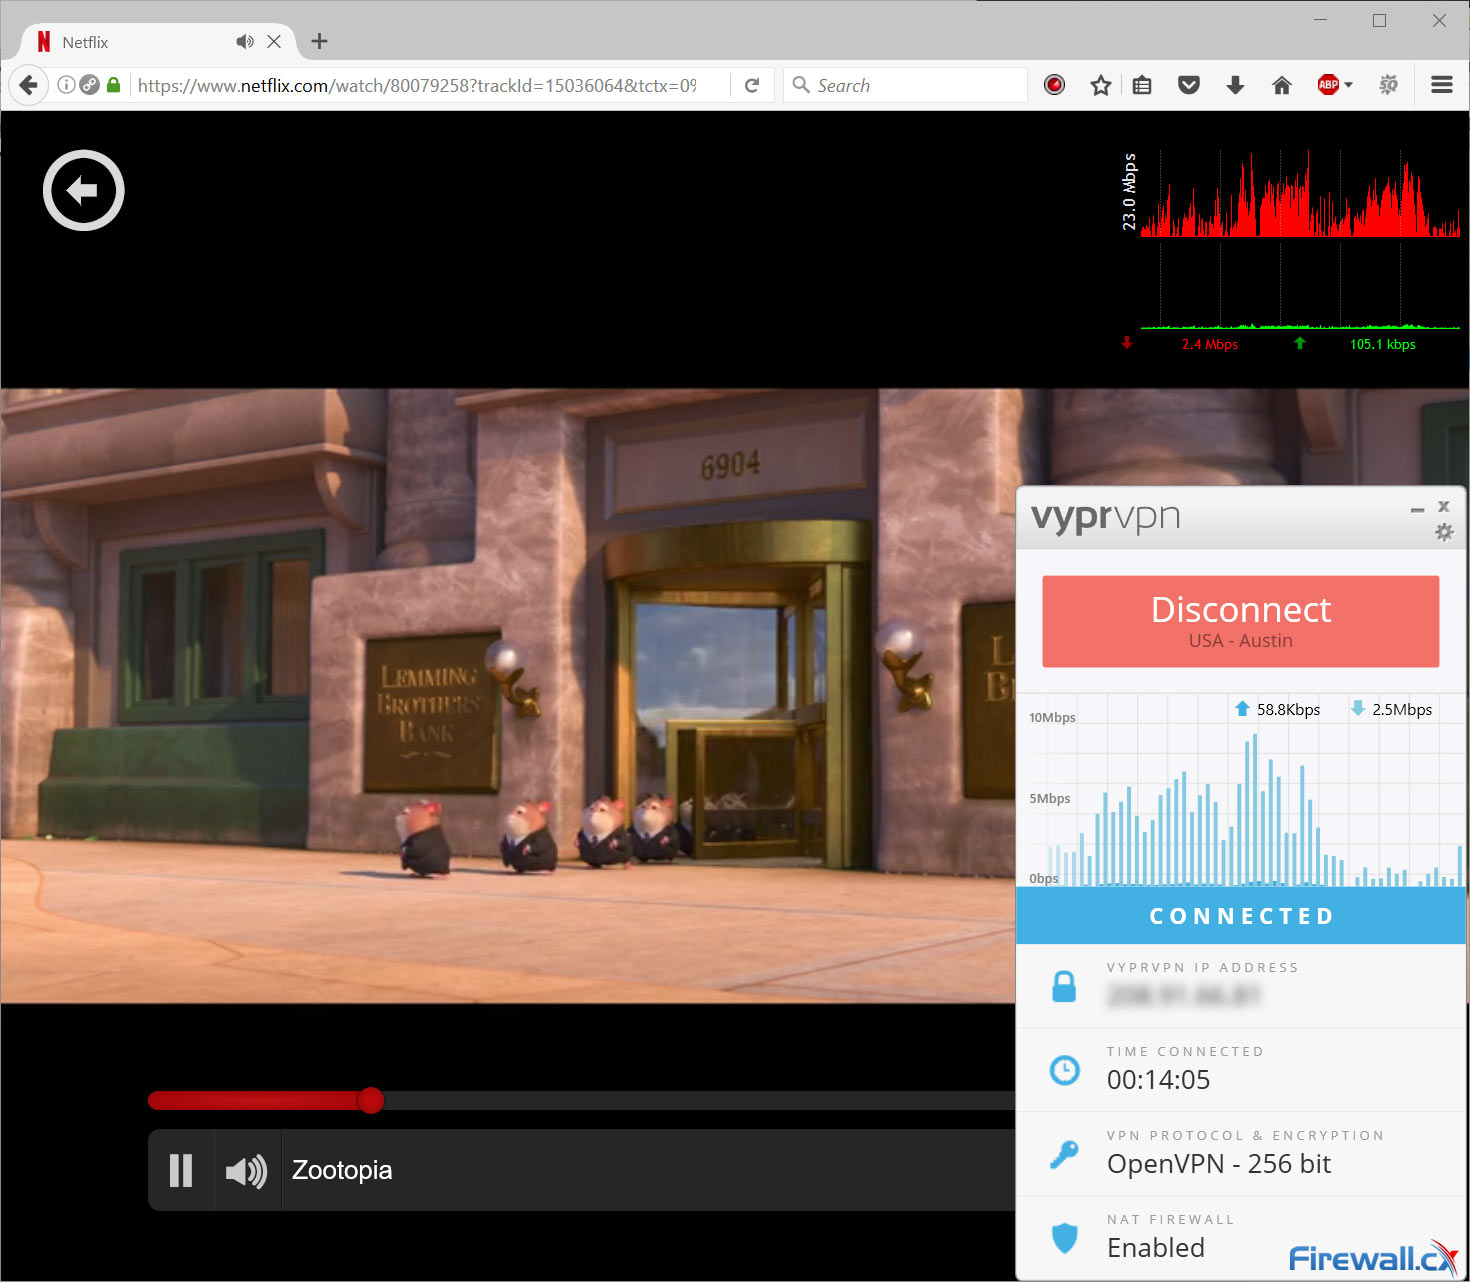Viewport: 1470px width, 1282px height.
Task: Close the VyprVPN window
Action: coord(1444,506)
